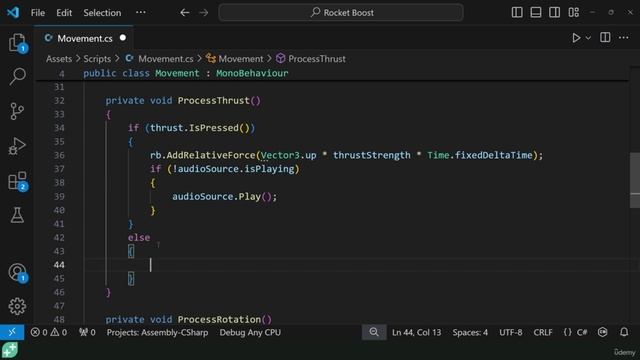Open the errors and warnings counter
640x360 pixels.
pyautogui.click(x=49, y=332)
